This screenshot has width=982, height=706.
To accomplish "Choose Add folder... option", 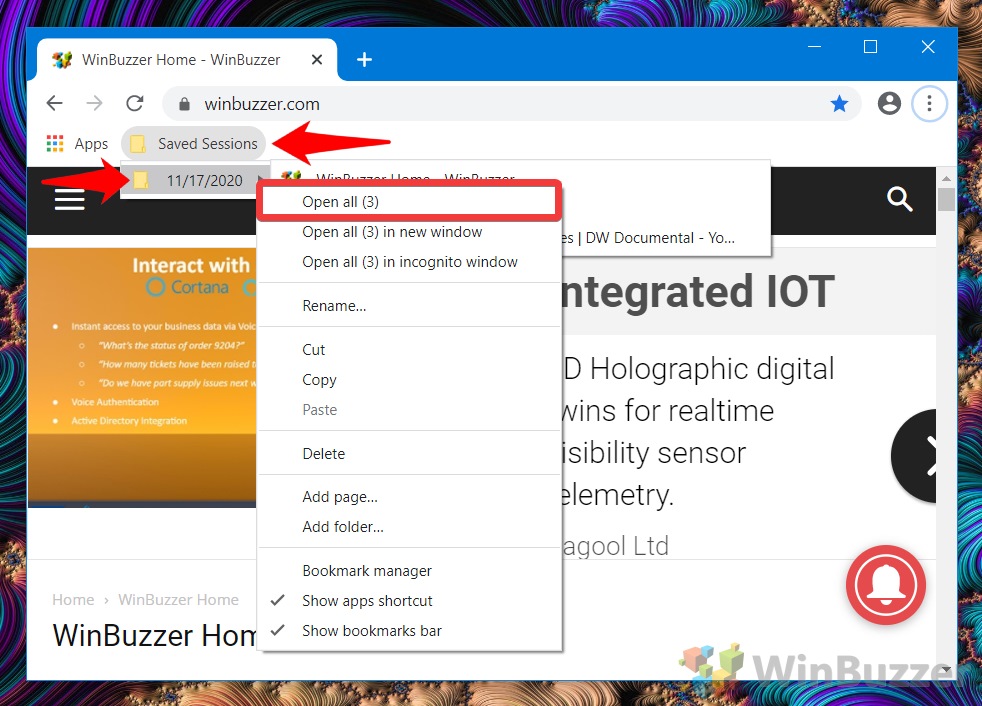I will point(408,527).
